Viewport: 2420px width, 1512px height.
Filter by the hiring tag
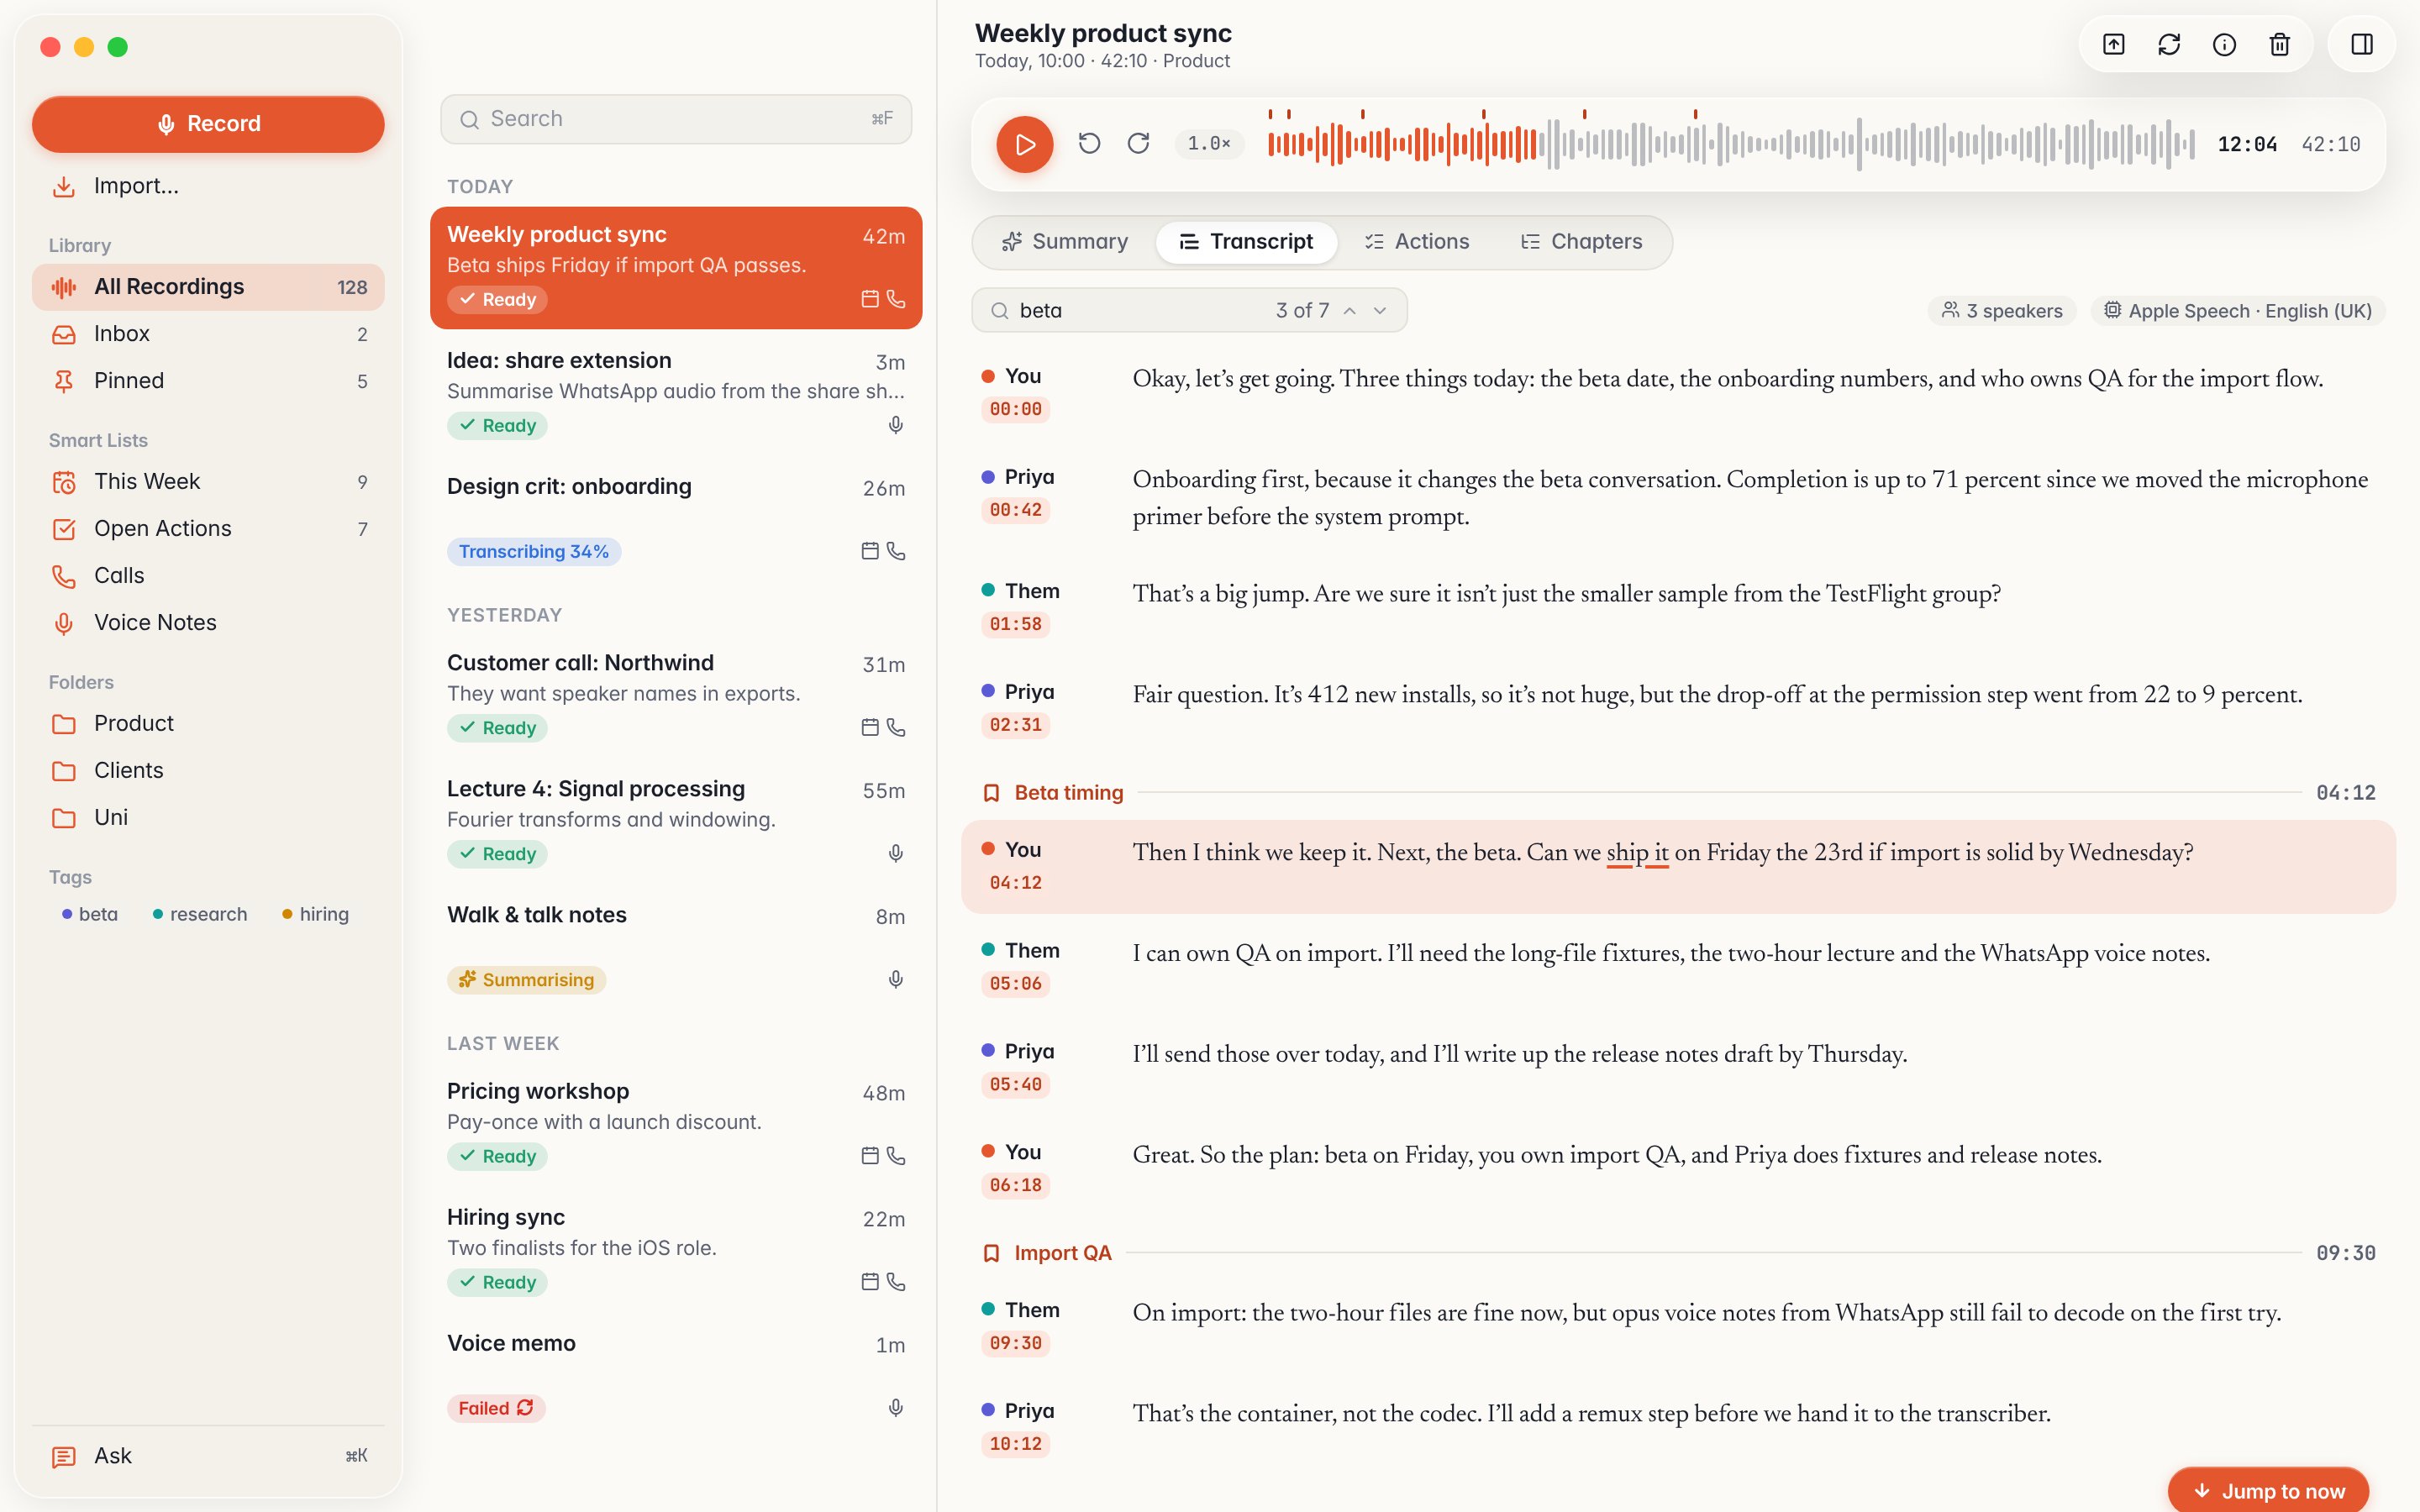tap(315, 914)
